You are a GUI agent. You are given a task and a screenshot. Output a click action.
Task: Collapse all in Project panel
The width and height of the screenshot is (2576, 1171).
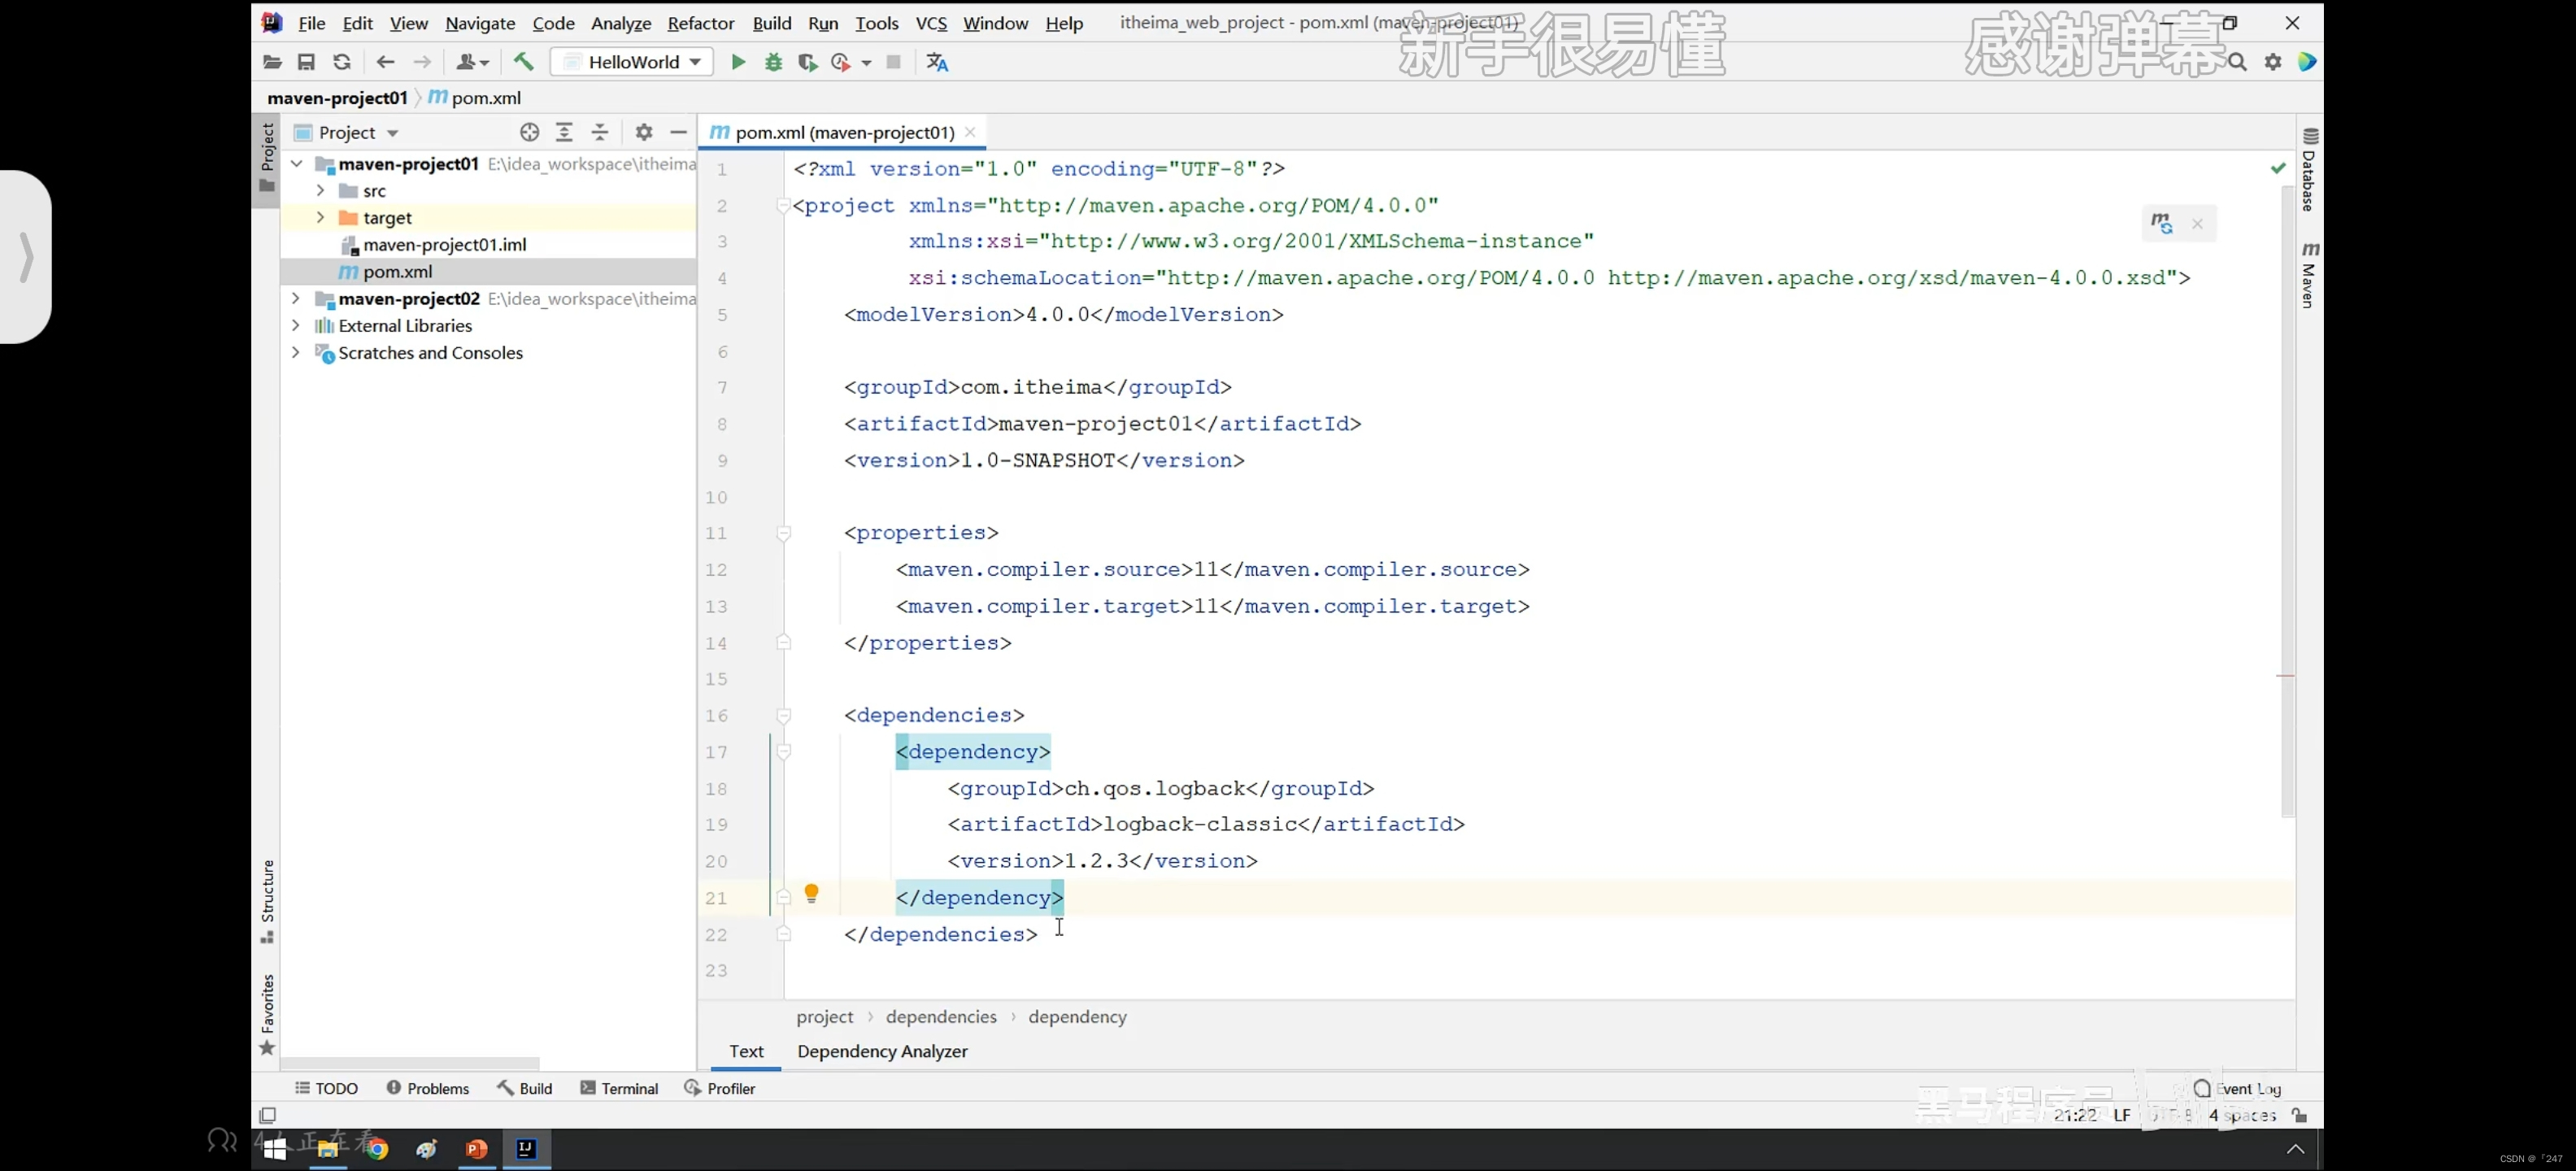(x=600, y=132)
